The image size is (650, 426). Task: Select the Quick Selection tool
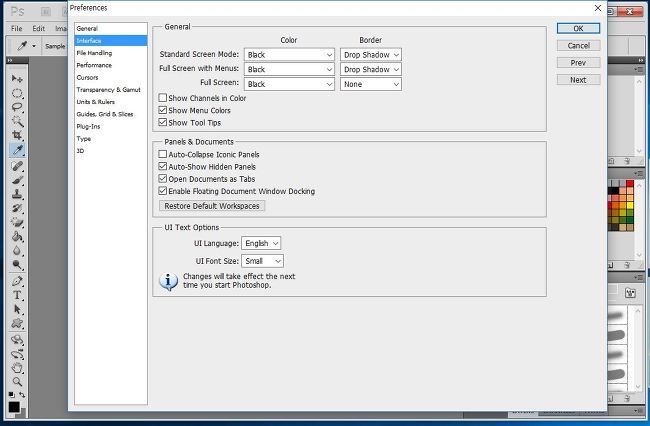coord(17,121)
